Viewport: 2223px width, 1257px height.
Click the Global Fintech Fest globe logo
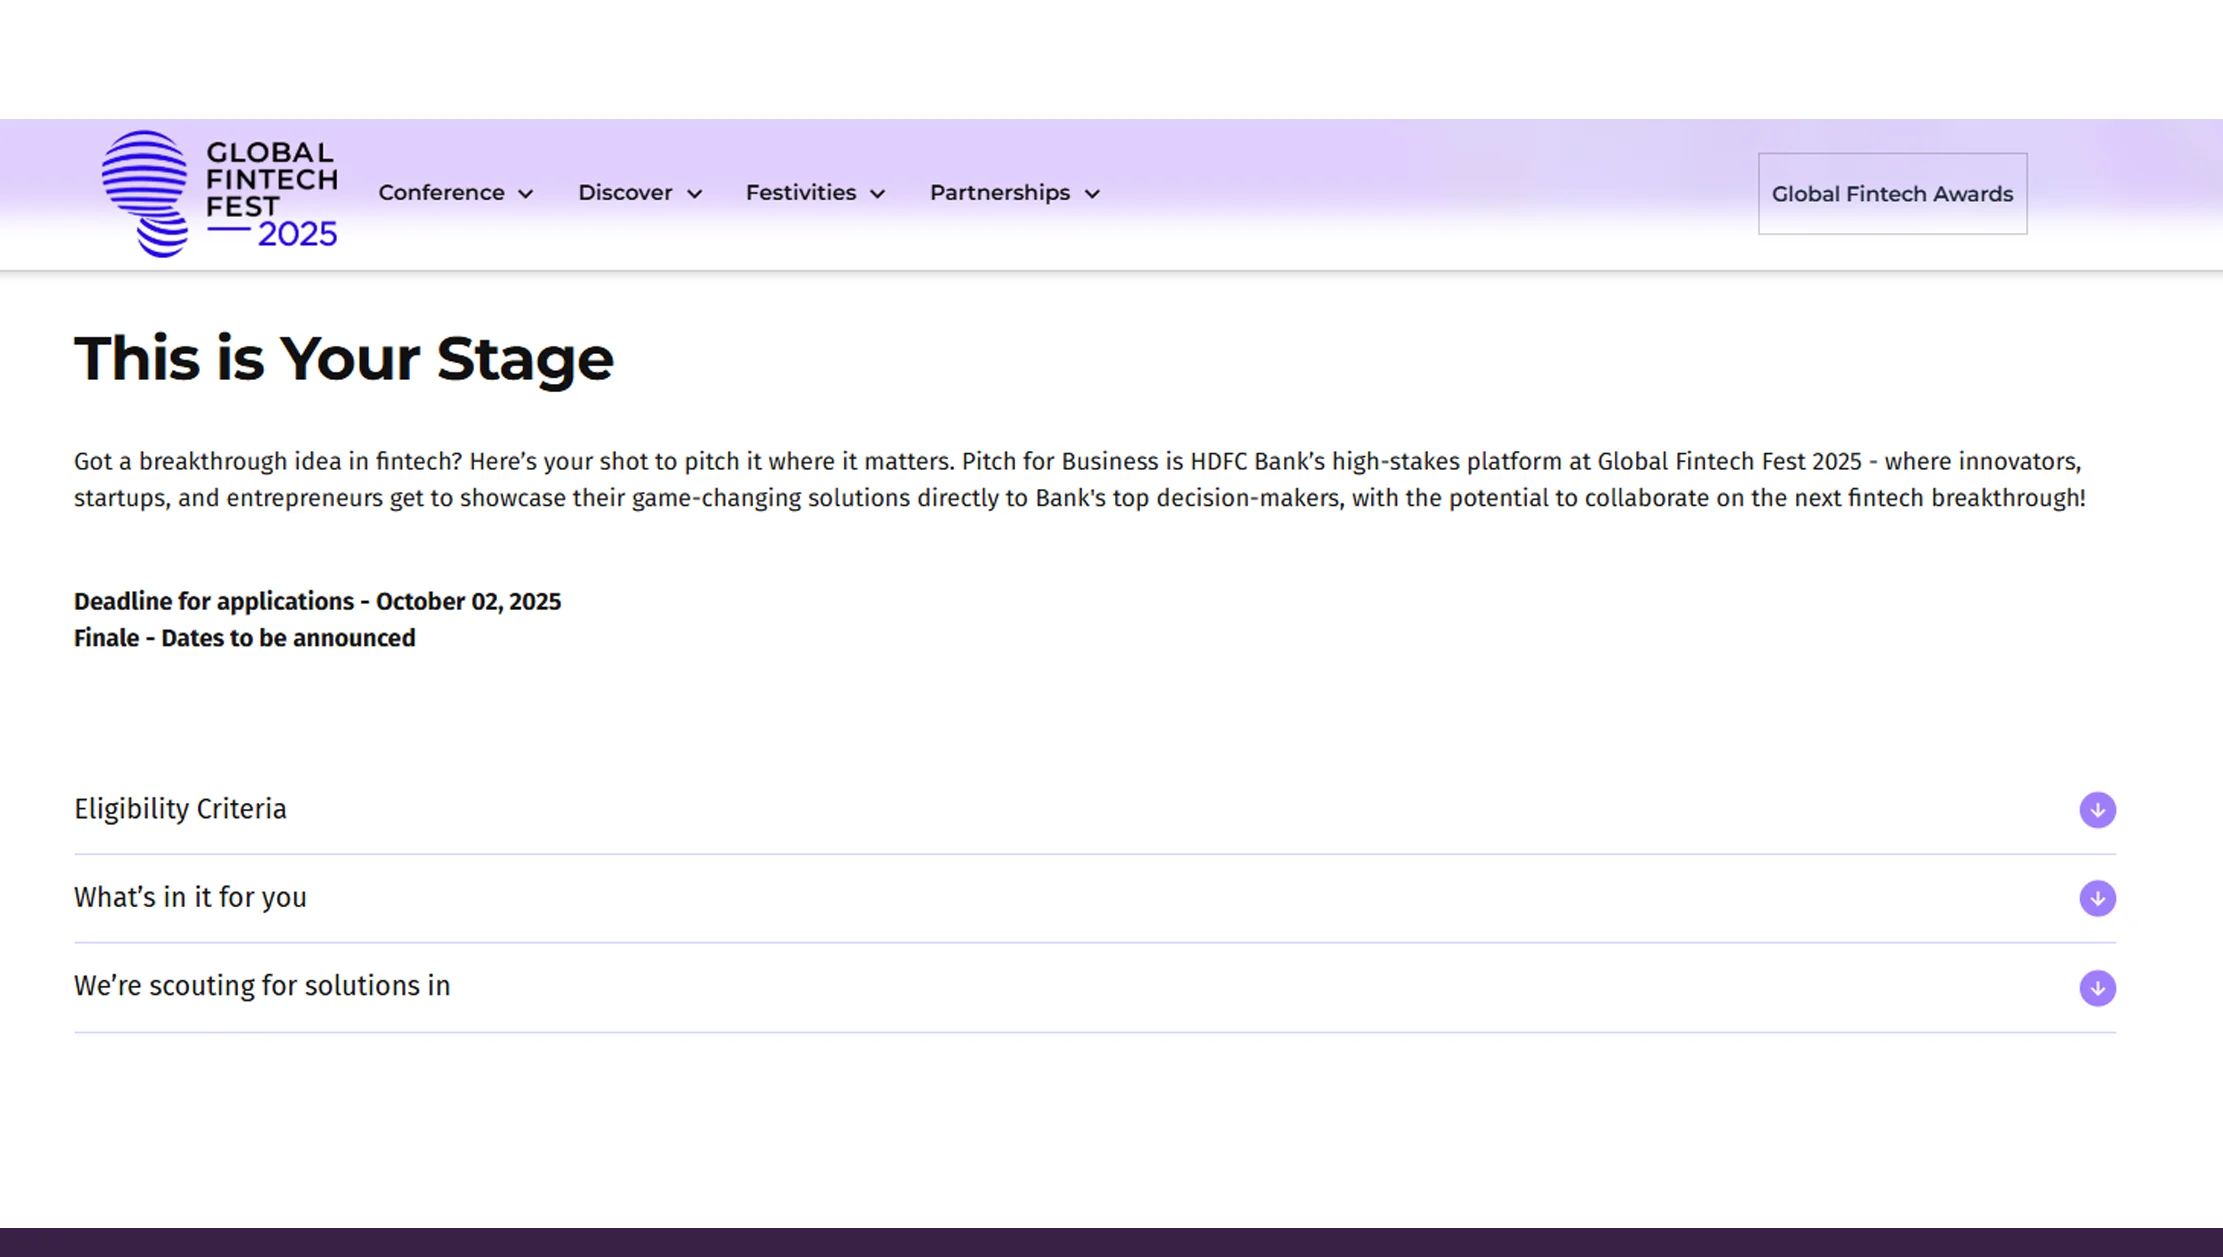click(145, 192)
